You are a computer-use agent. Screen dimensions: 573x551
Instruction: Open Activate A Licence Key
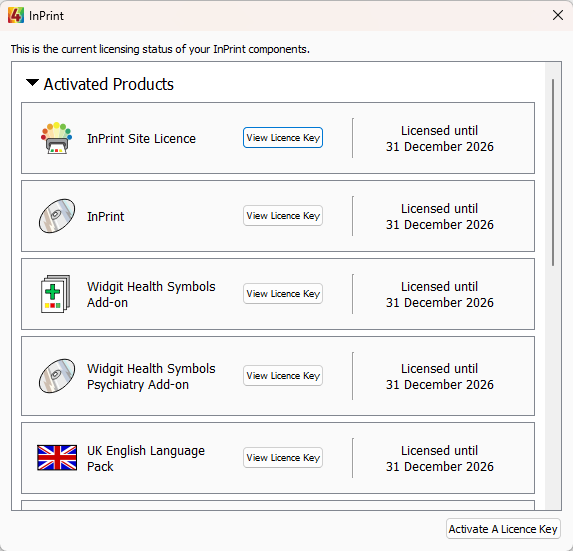(503, 529)
